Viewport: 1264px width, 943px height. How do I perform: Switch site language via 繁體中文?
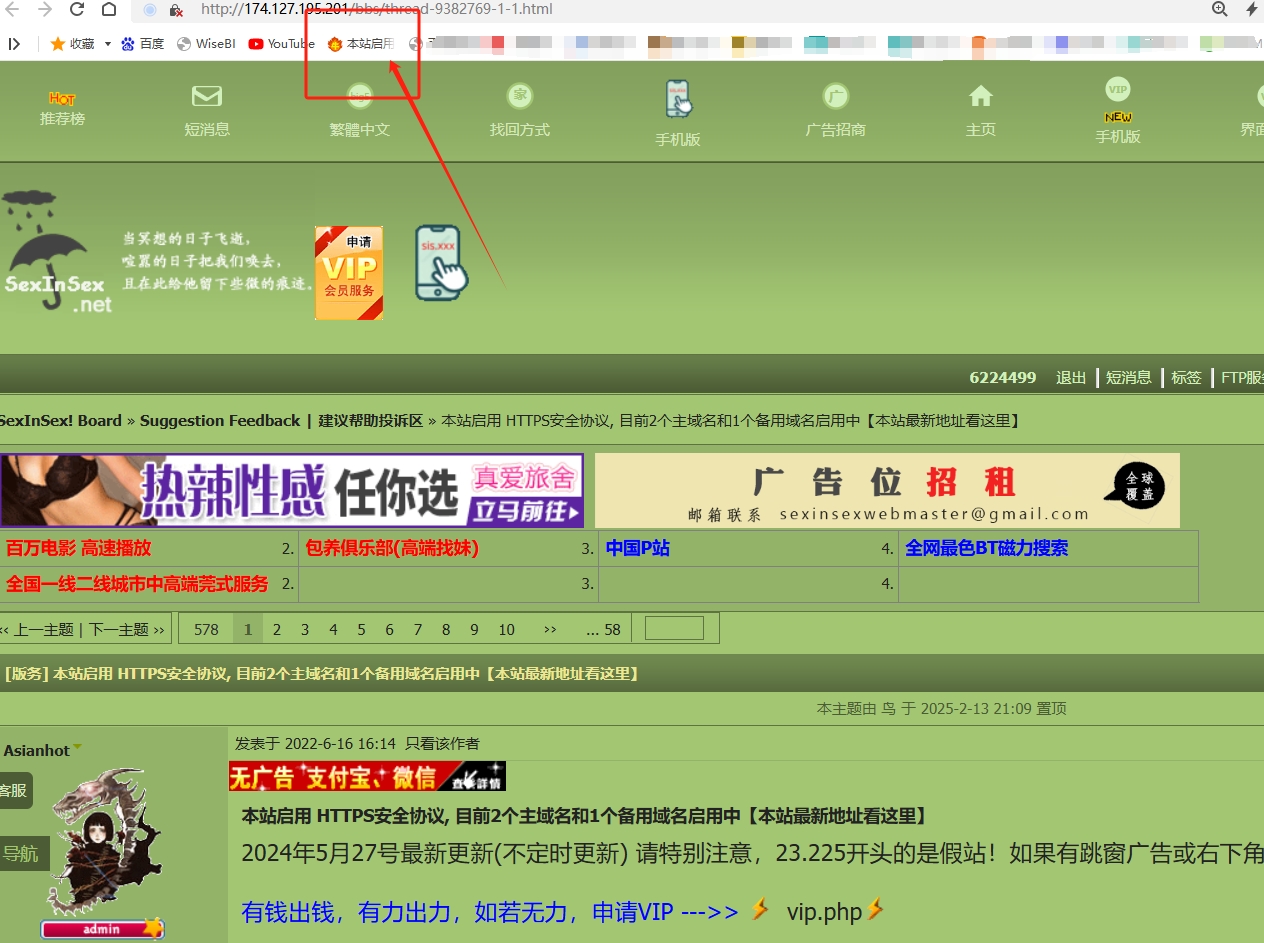coord(359,129)
